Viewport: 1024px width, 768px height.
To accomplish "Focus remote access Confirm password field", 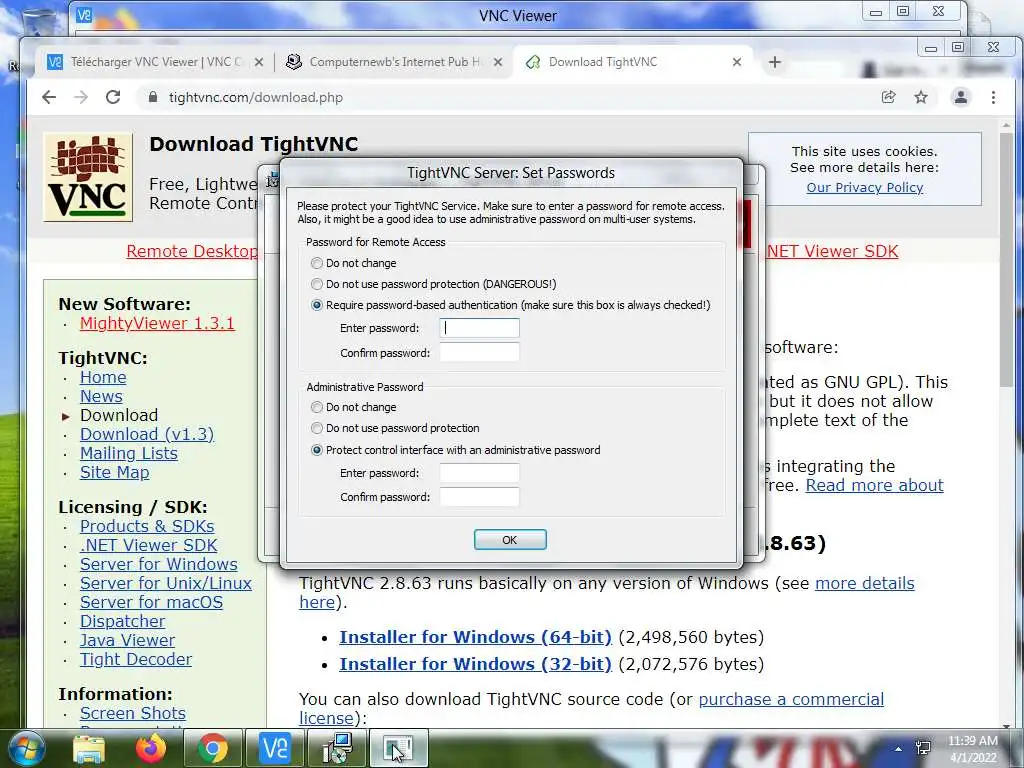I will click(479, 353).
